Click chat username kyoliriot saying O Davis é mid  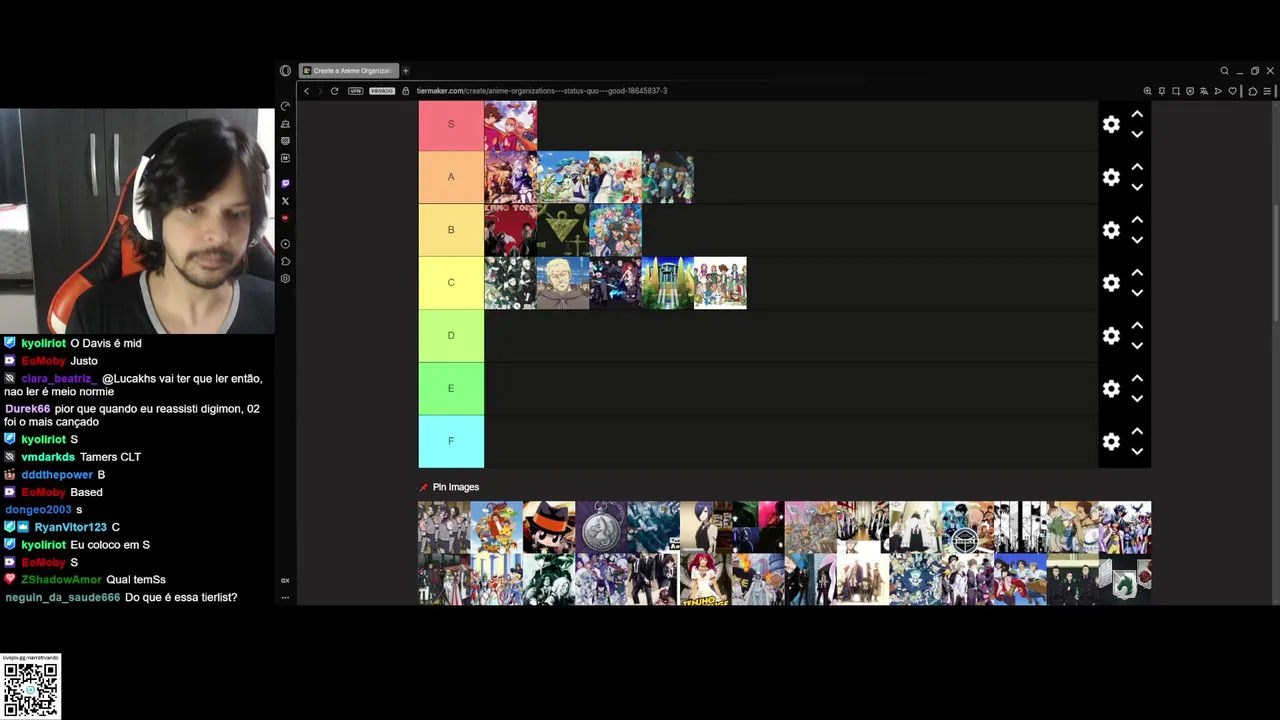(x=44, y=343)
